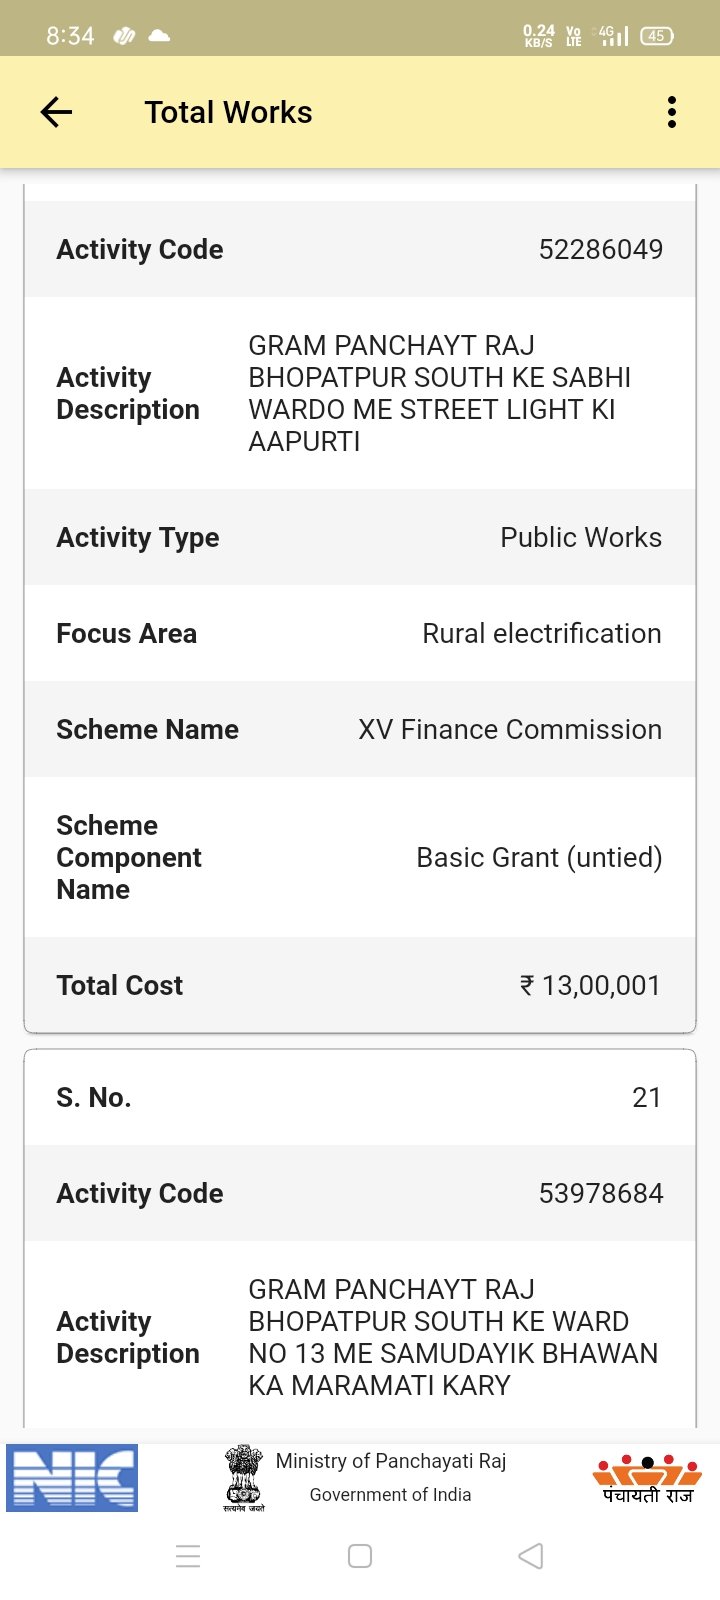Viewport: 720px width, 1600px height.
Task: Select activity code 53978684
Action: pyautogui.click(x=600, y=1193)
